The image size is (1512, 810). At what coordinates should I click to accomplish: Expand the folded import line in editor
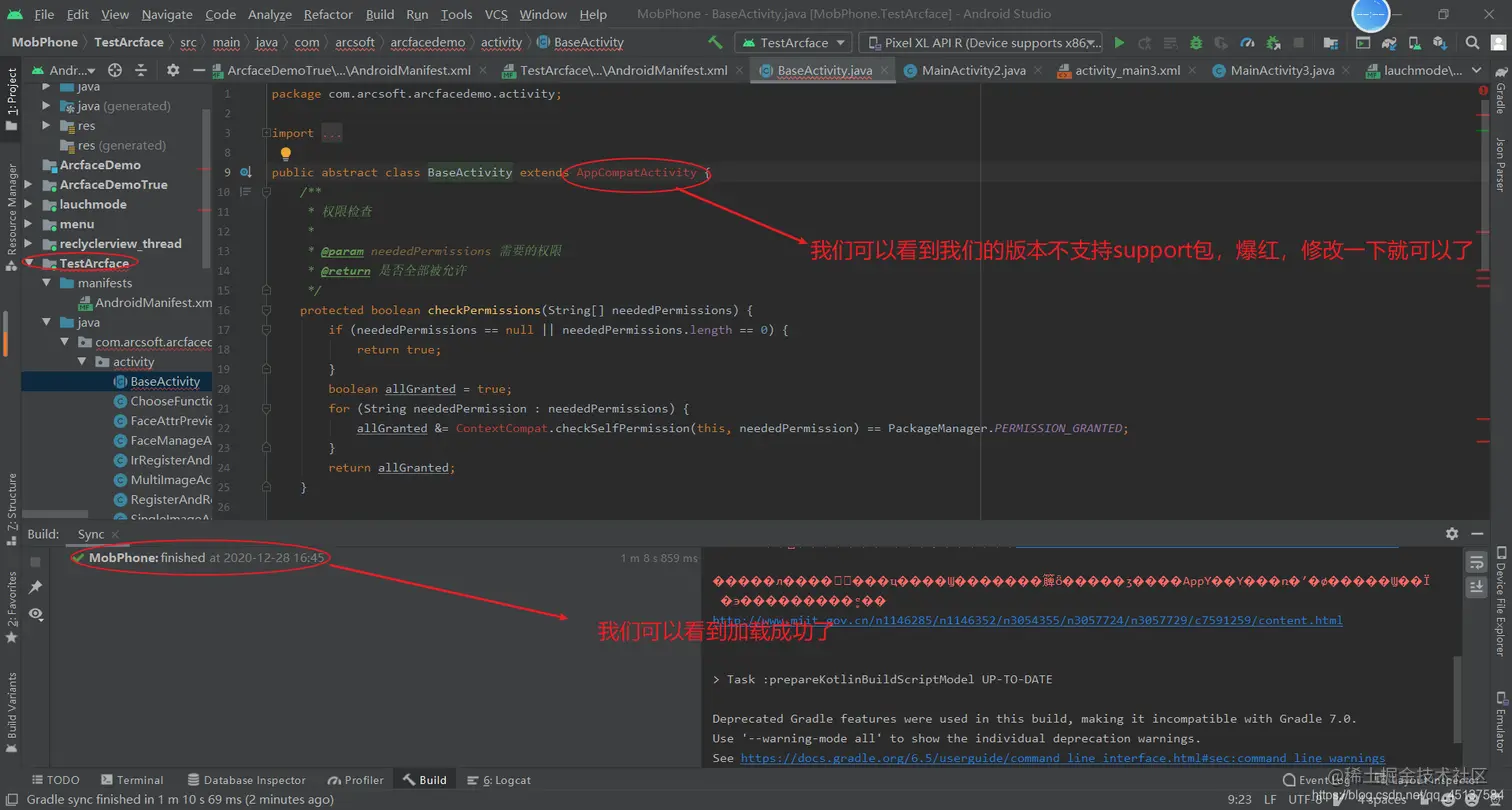pyautogui.click(x=265, y=133)
